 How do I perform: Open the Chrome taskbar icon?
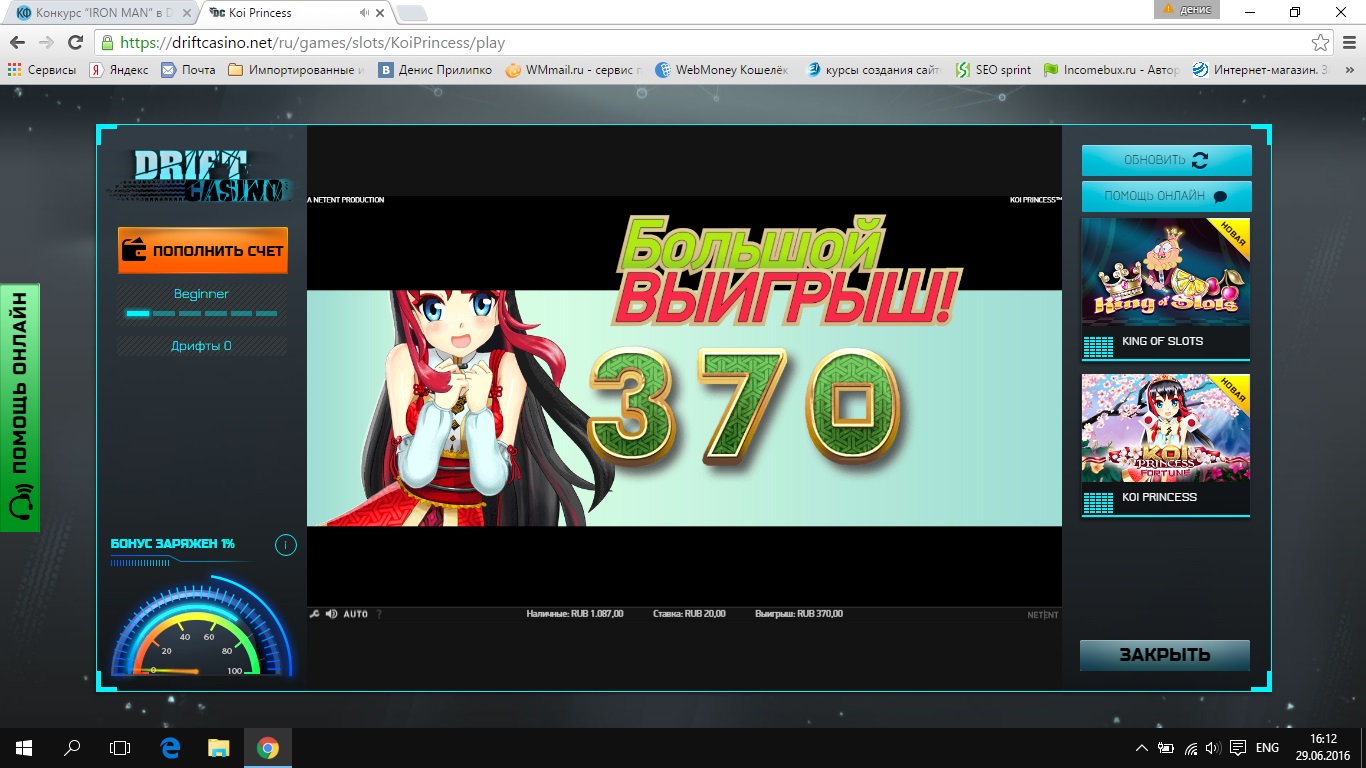pyautogui.click(x=267, y=748)
